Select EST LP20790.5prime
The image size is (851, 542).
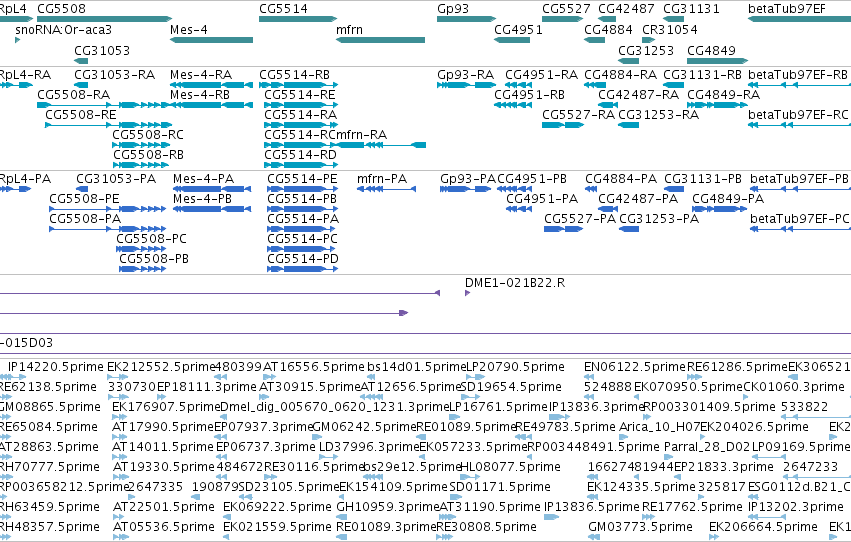click(x=515, y=367)
